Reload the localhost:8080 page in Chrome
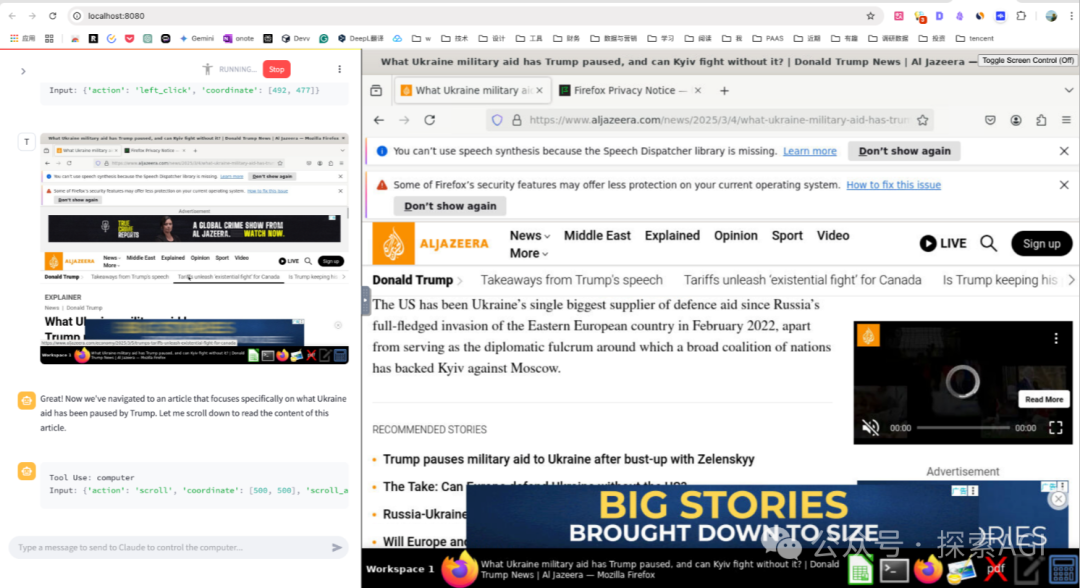Viewport: 1080px width, 588px height. (x=52, y=16)
